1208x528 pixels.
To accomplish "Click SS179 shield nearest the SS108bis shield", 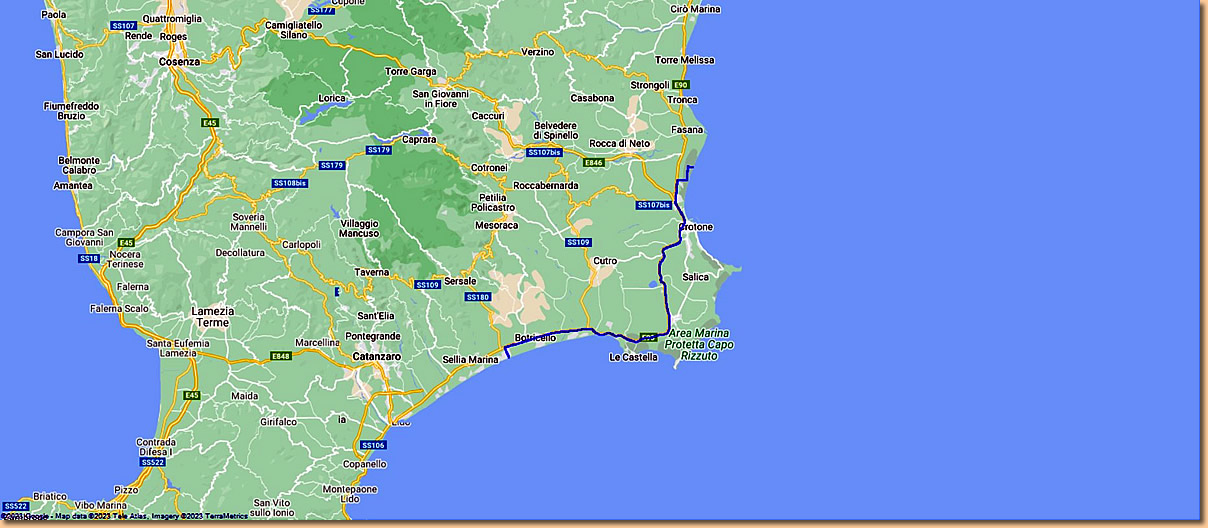I will pyautogui.click(x=332, y=165).
